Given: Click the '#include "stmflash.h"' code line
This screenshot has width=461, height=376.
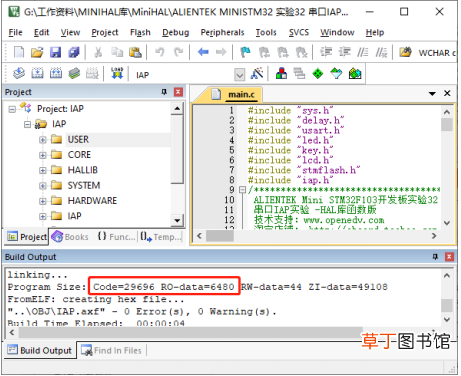Looking at the screenshot, I should click(x=304, y=170).
